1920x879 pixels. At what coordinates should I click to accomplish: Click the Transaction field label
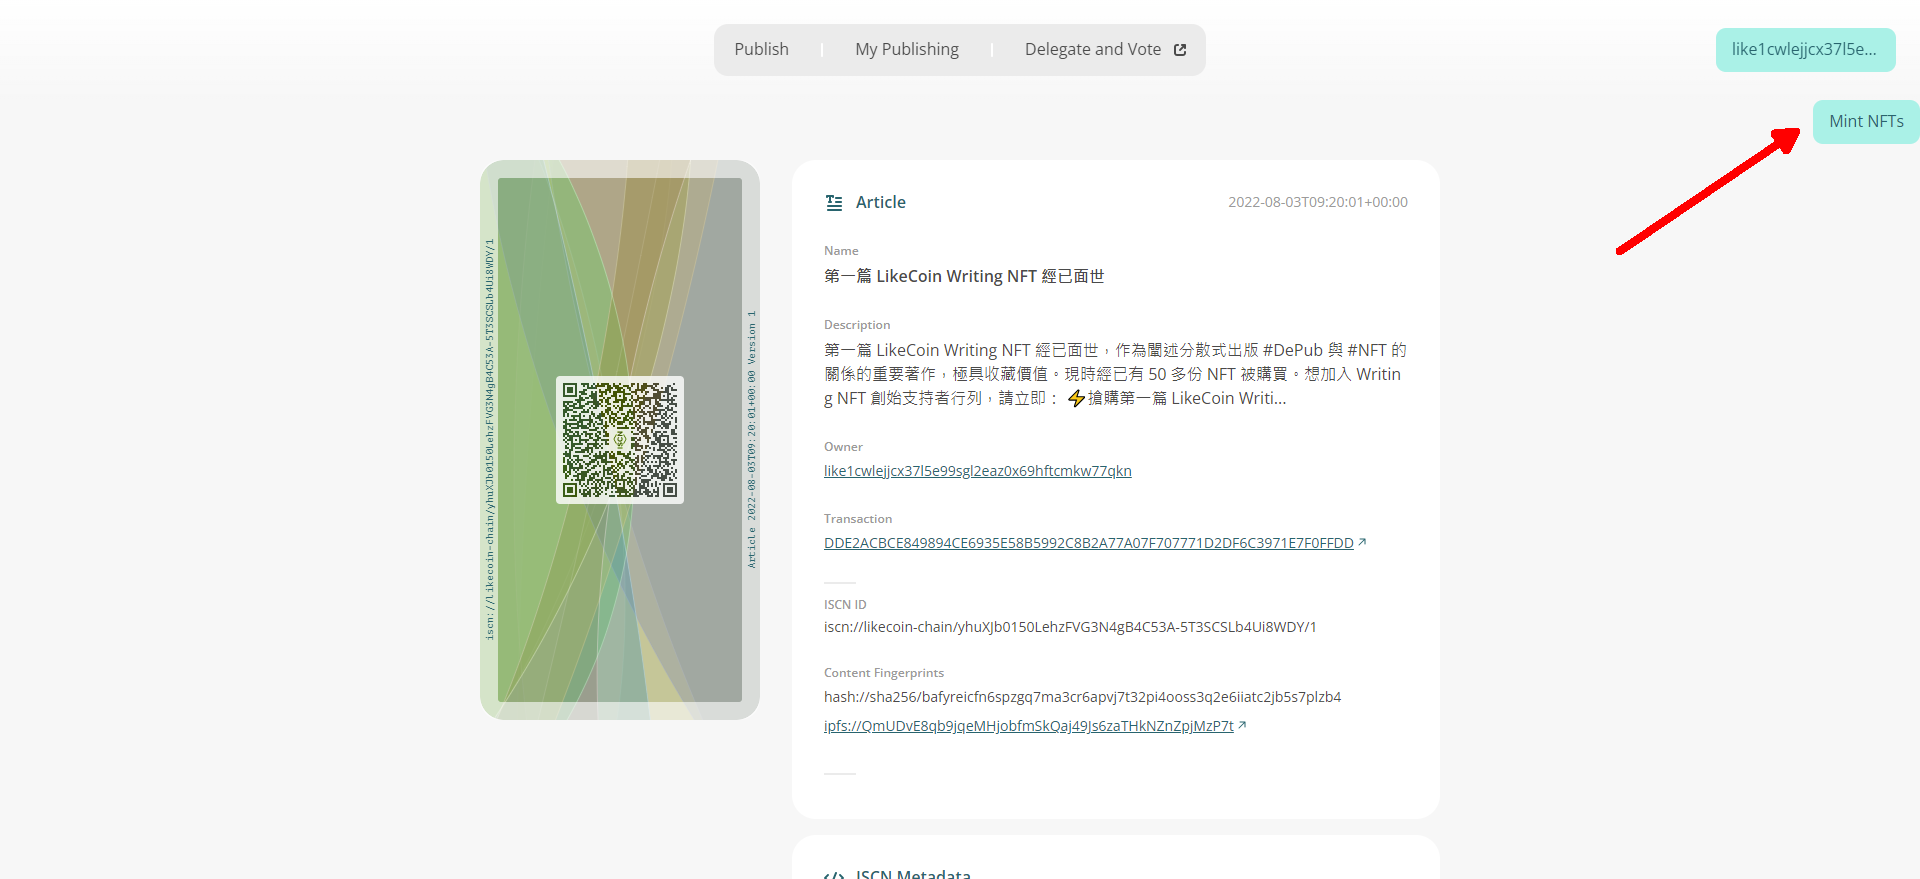point(858,519)
